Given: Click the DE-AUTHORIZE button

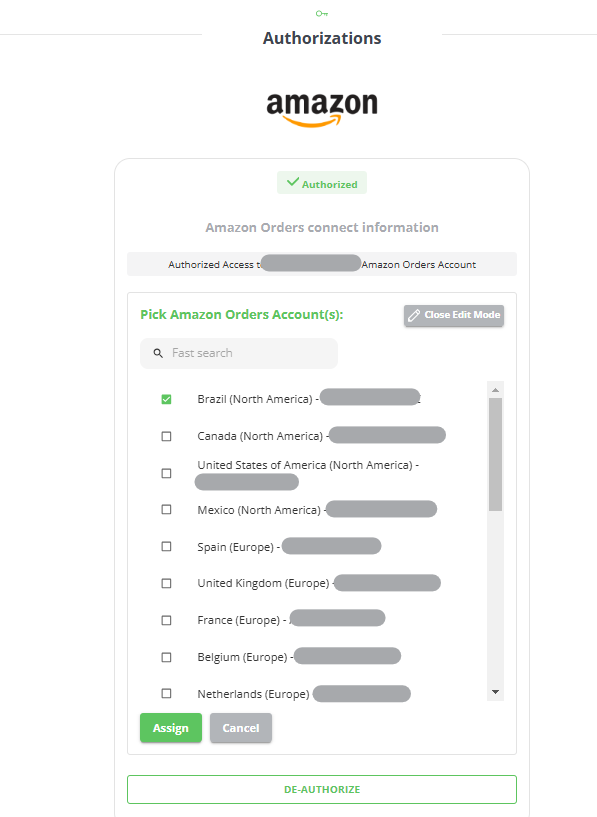Looking at the screenshot, I should tap(322, 789).
